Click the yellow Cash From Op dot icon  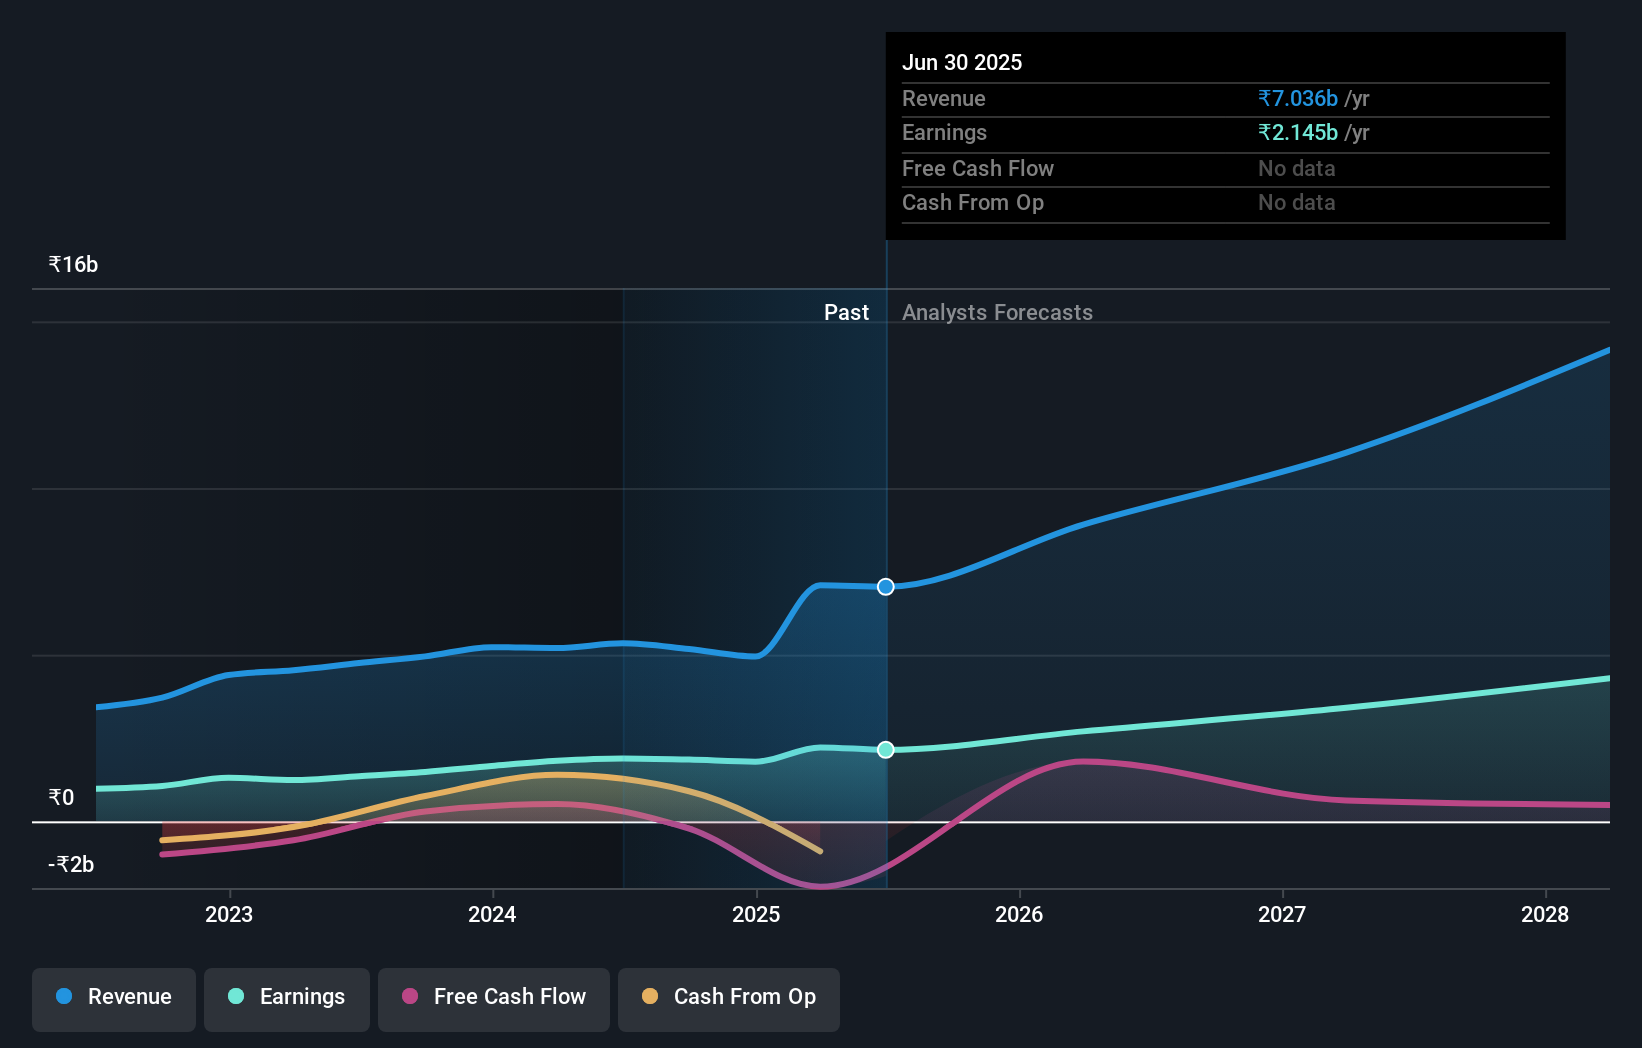click(x=650, y=996)
